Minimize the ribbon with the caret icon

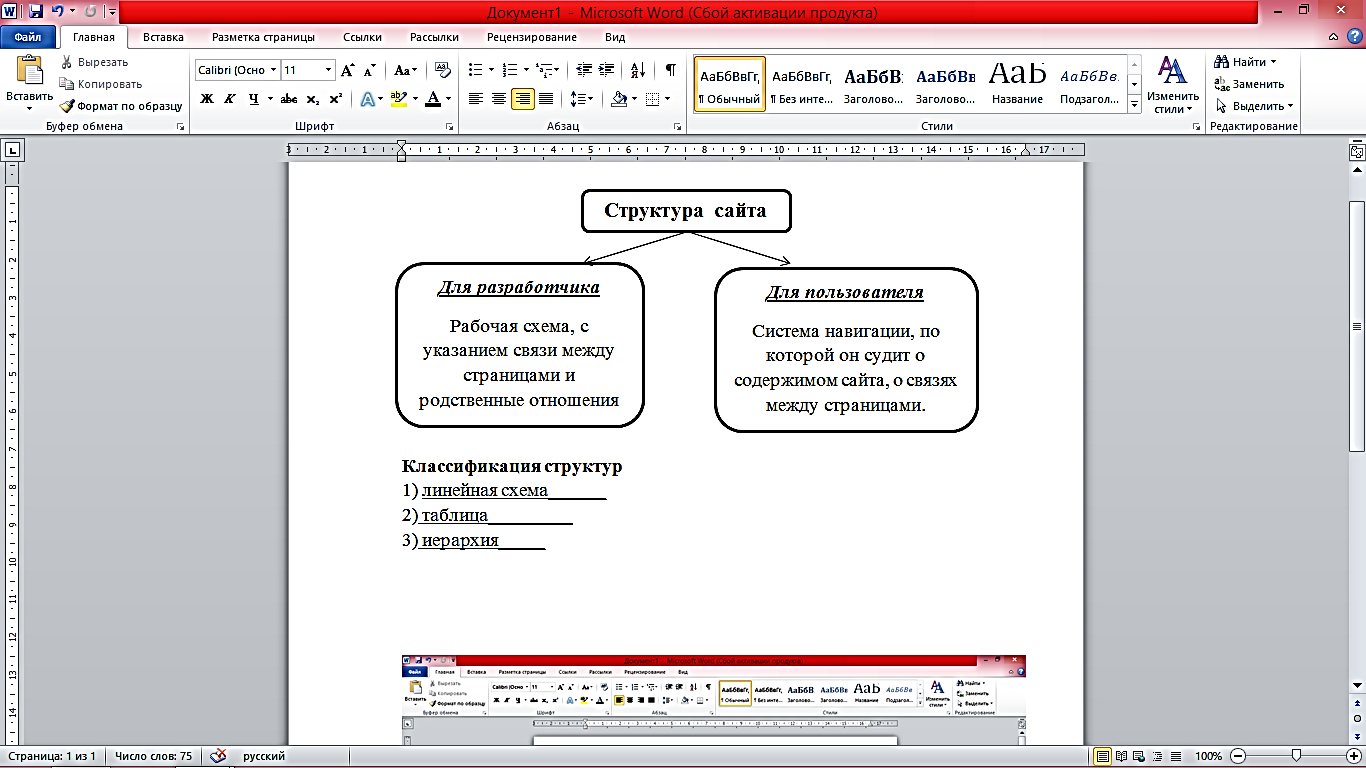1334,37
